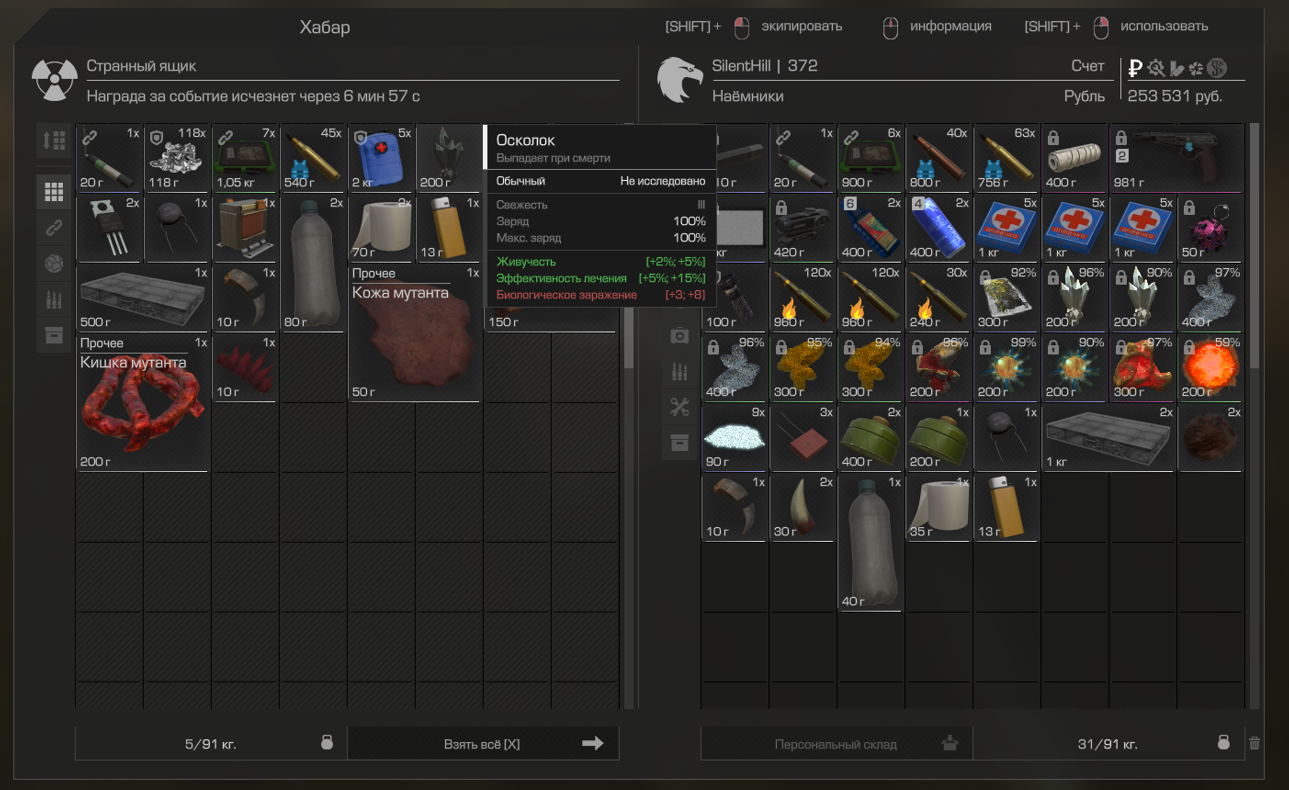Open Персональный склад

[836, 744]
